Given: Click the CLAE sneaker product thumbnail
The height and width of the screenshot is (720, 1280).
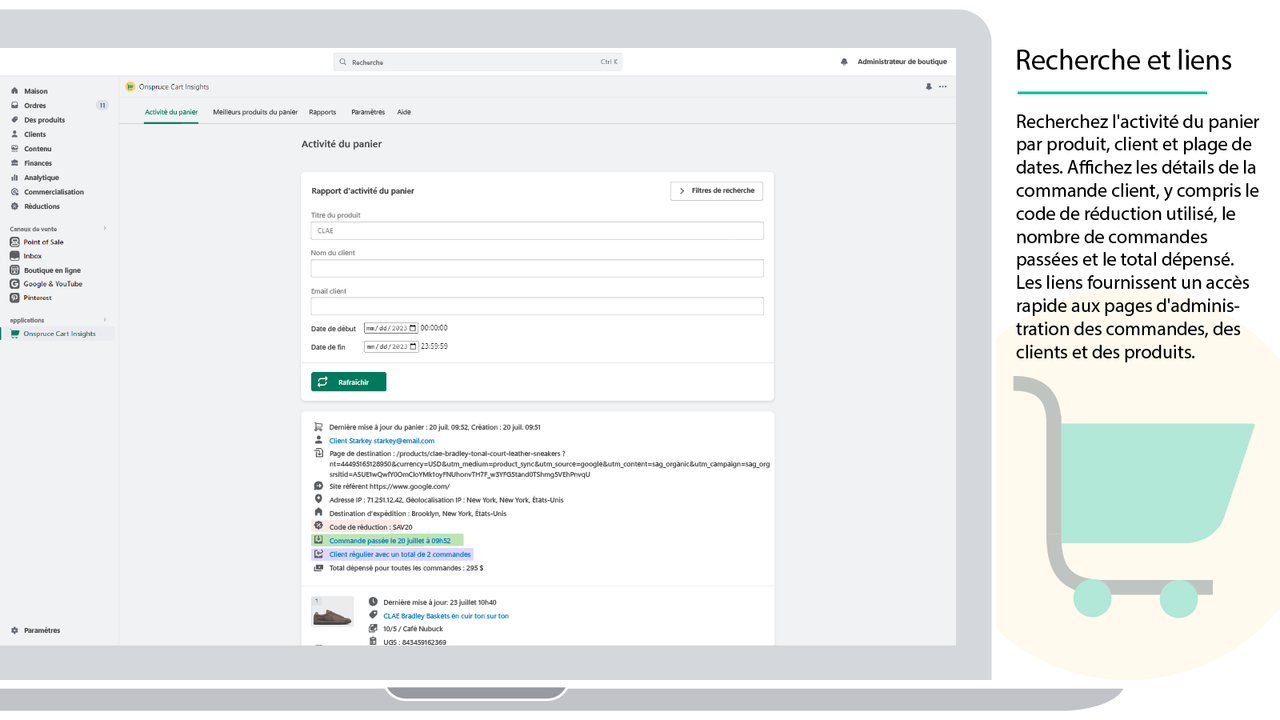Looking at the screenshot, I should click(x=332, y=612).
